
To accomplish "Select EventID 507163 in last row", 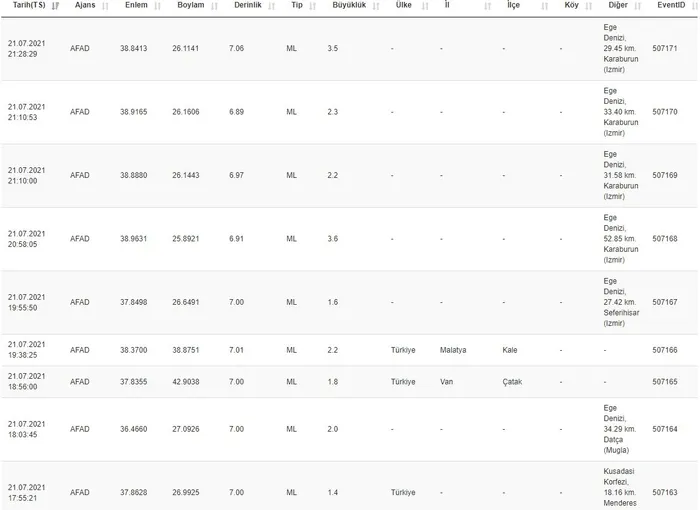I will pyautogui.click(x=665, y=492).
